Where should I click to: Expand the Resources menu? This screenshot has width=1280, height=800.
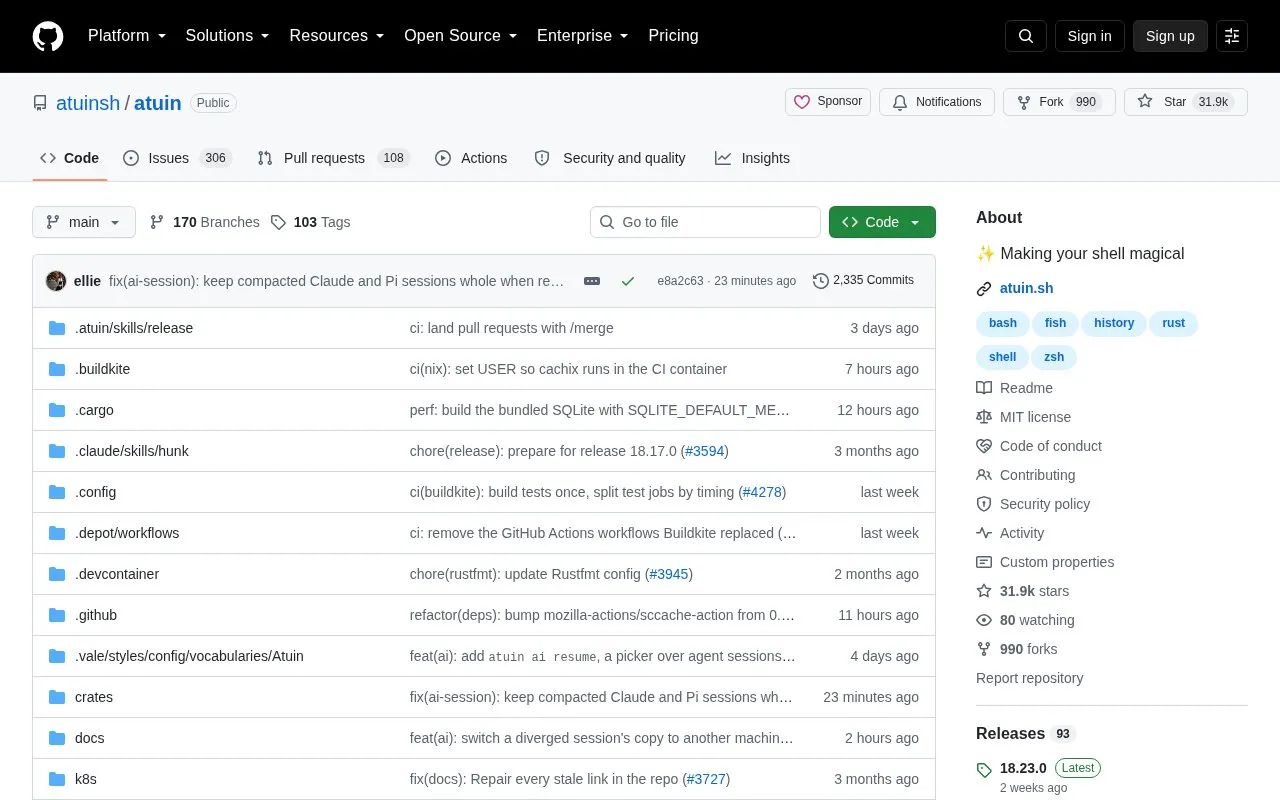coord(337,36)
